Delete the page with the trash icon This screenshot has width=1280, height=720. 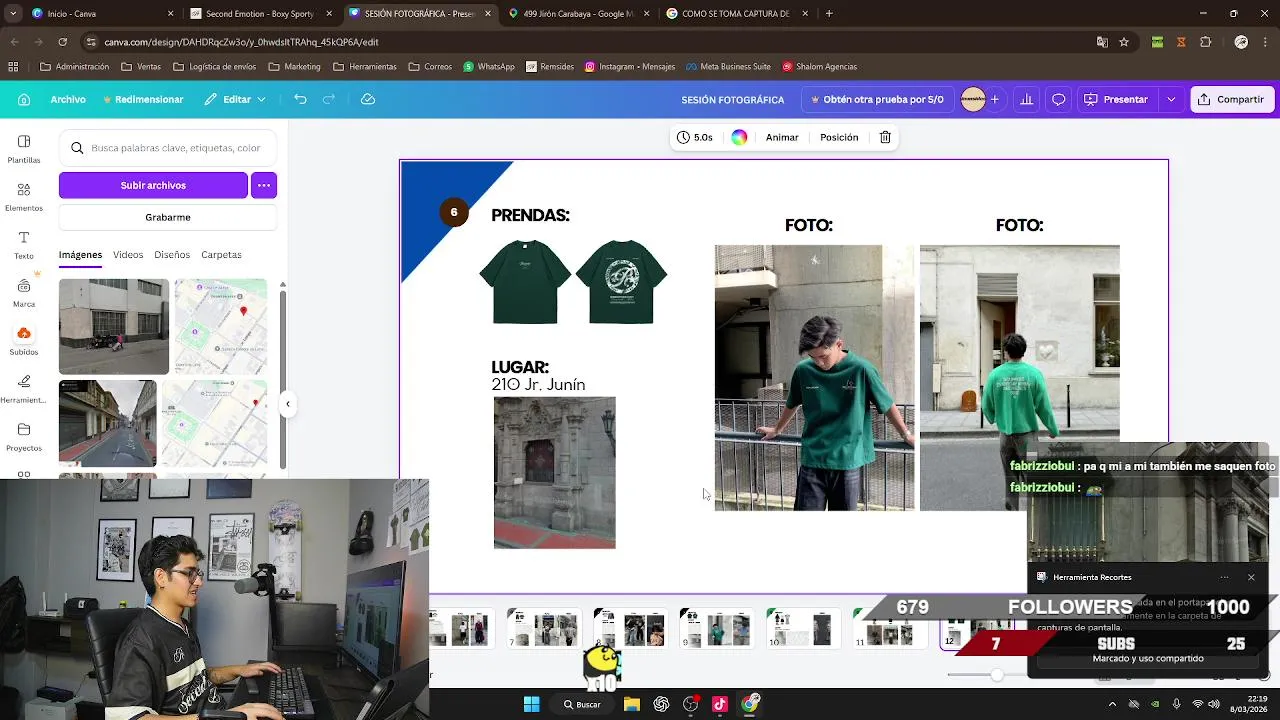pos(885,137)
